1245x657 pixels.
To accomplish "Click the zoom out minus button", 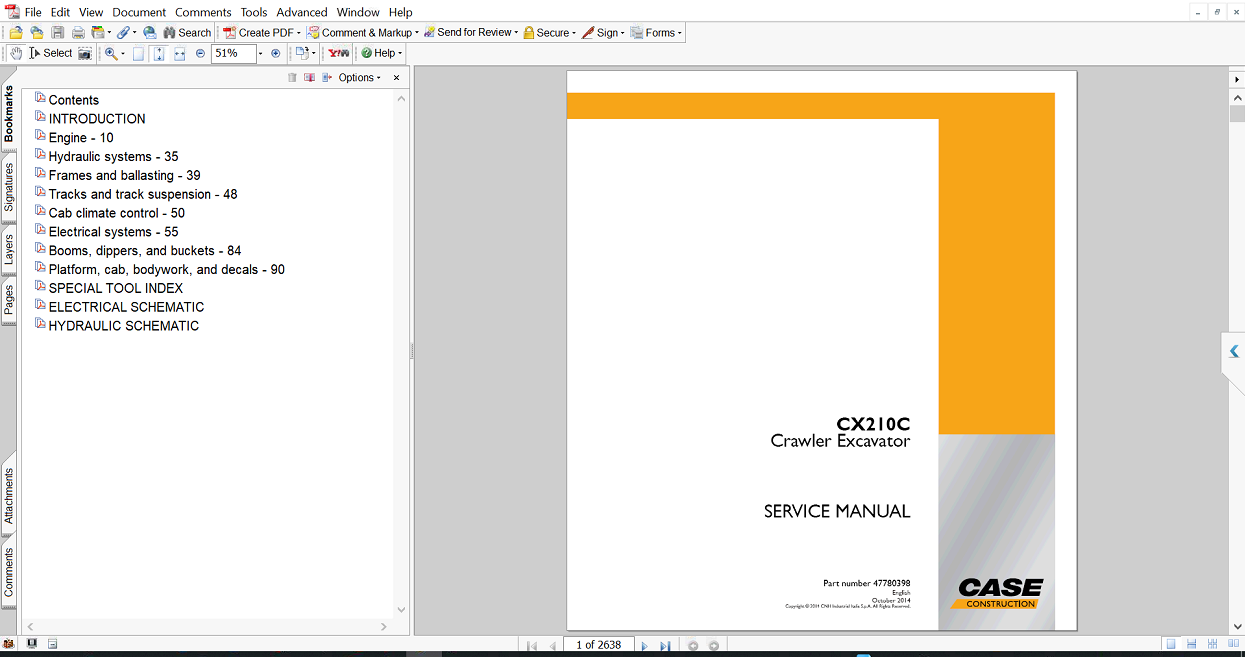I will pos(200,53).
